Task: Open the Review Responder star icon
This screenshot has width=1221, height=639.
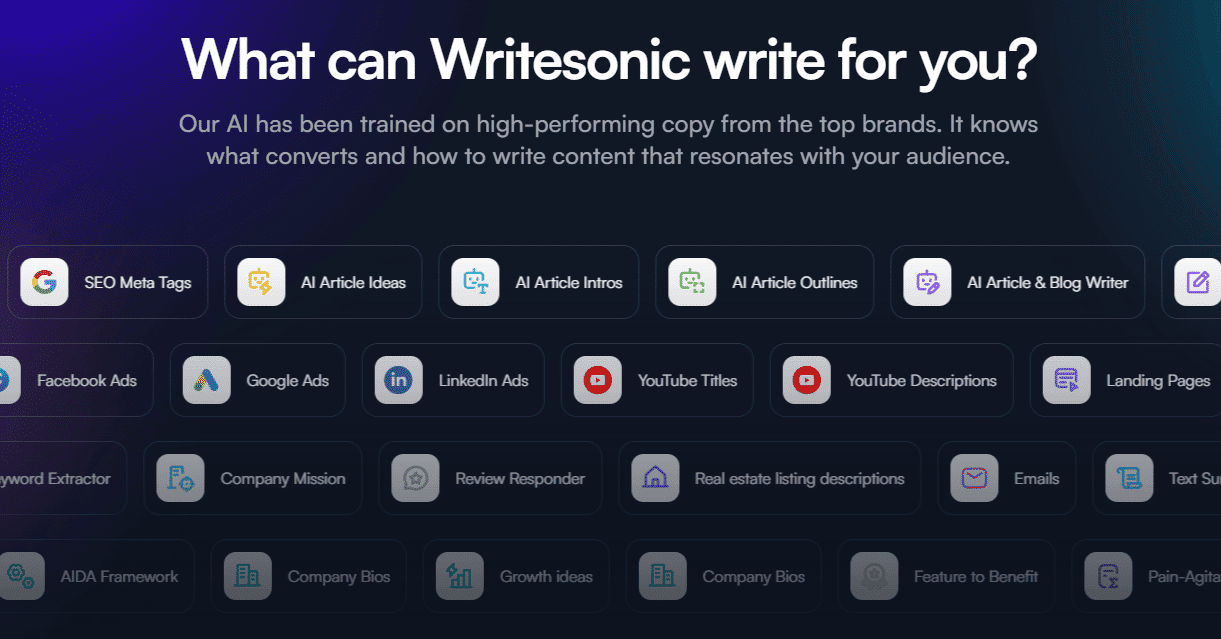Action: point(415,478)
